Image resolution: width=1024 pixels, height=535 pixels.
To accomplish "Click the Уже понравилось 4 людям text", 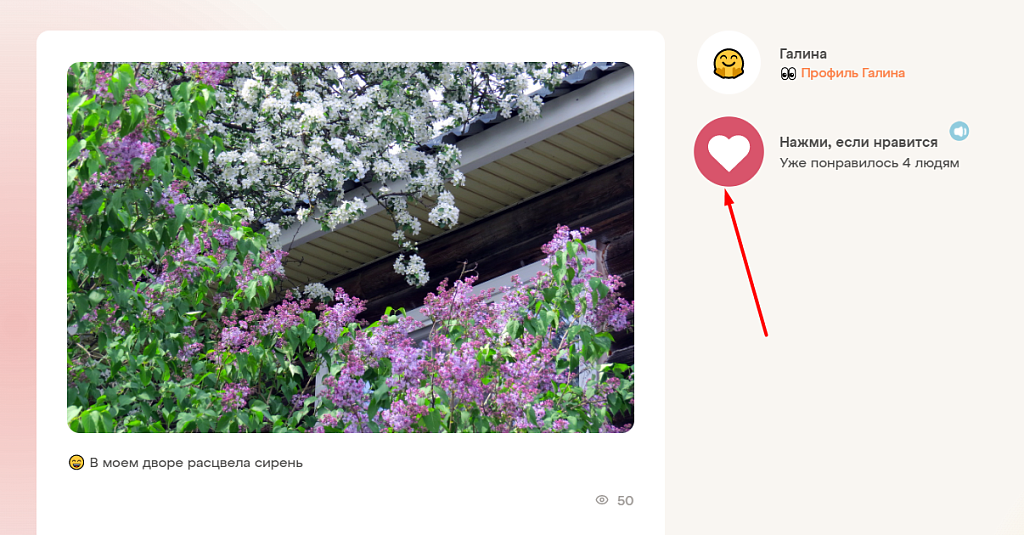I will [869, 163].
